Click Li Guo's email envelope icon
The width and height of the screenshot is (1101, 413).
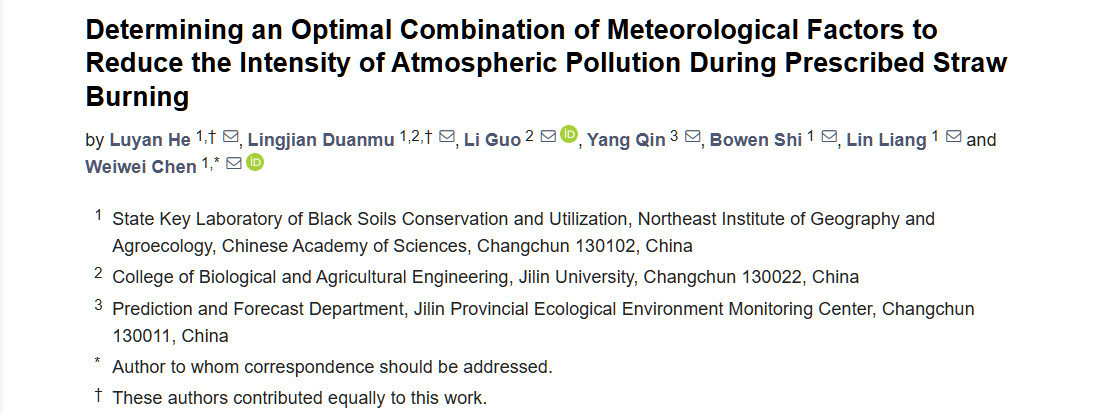click(x=548, y=137)
